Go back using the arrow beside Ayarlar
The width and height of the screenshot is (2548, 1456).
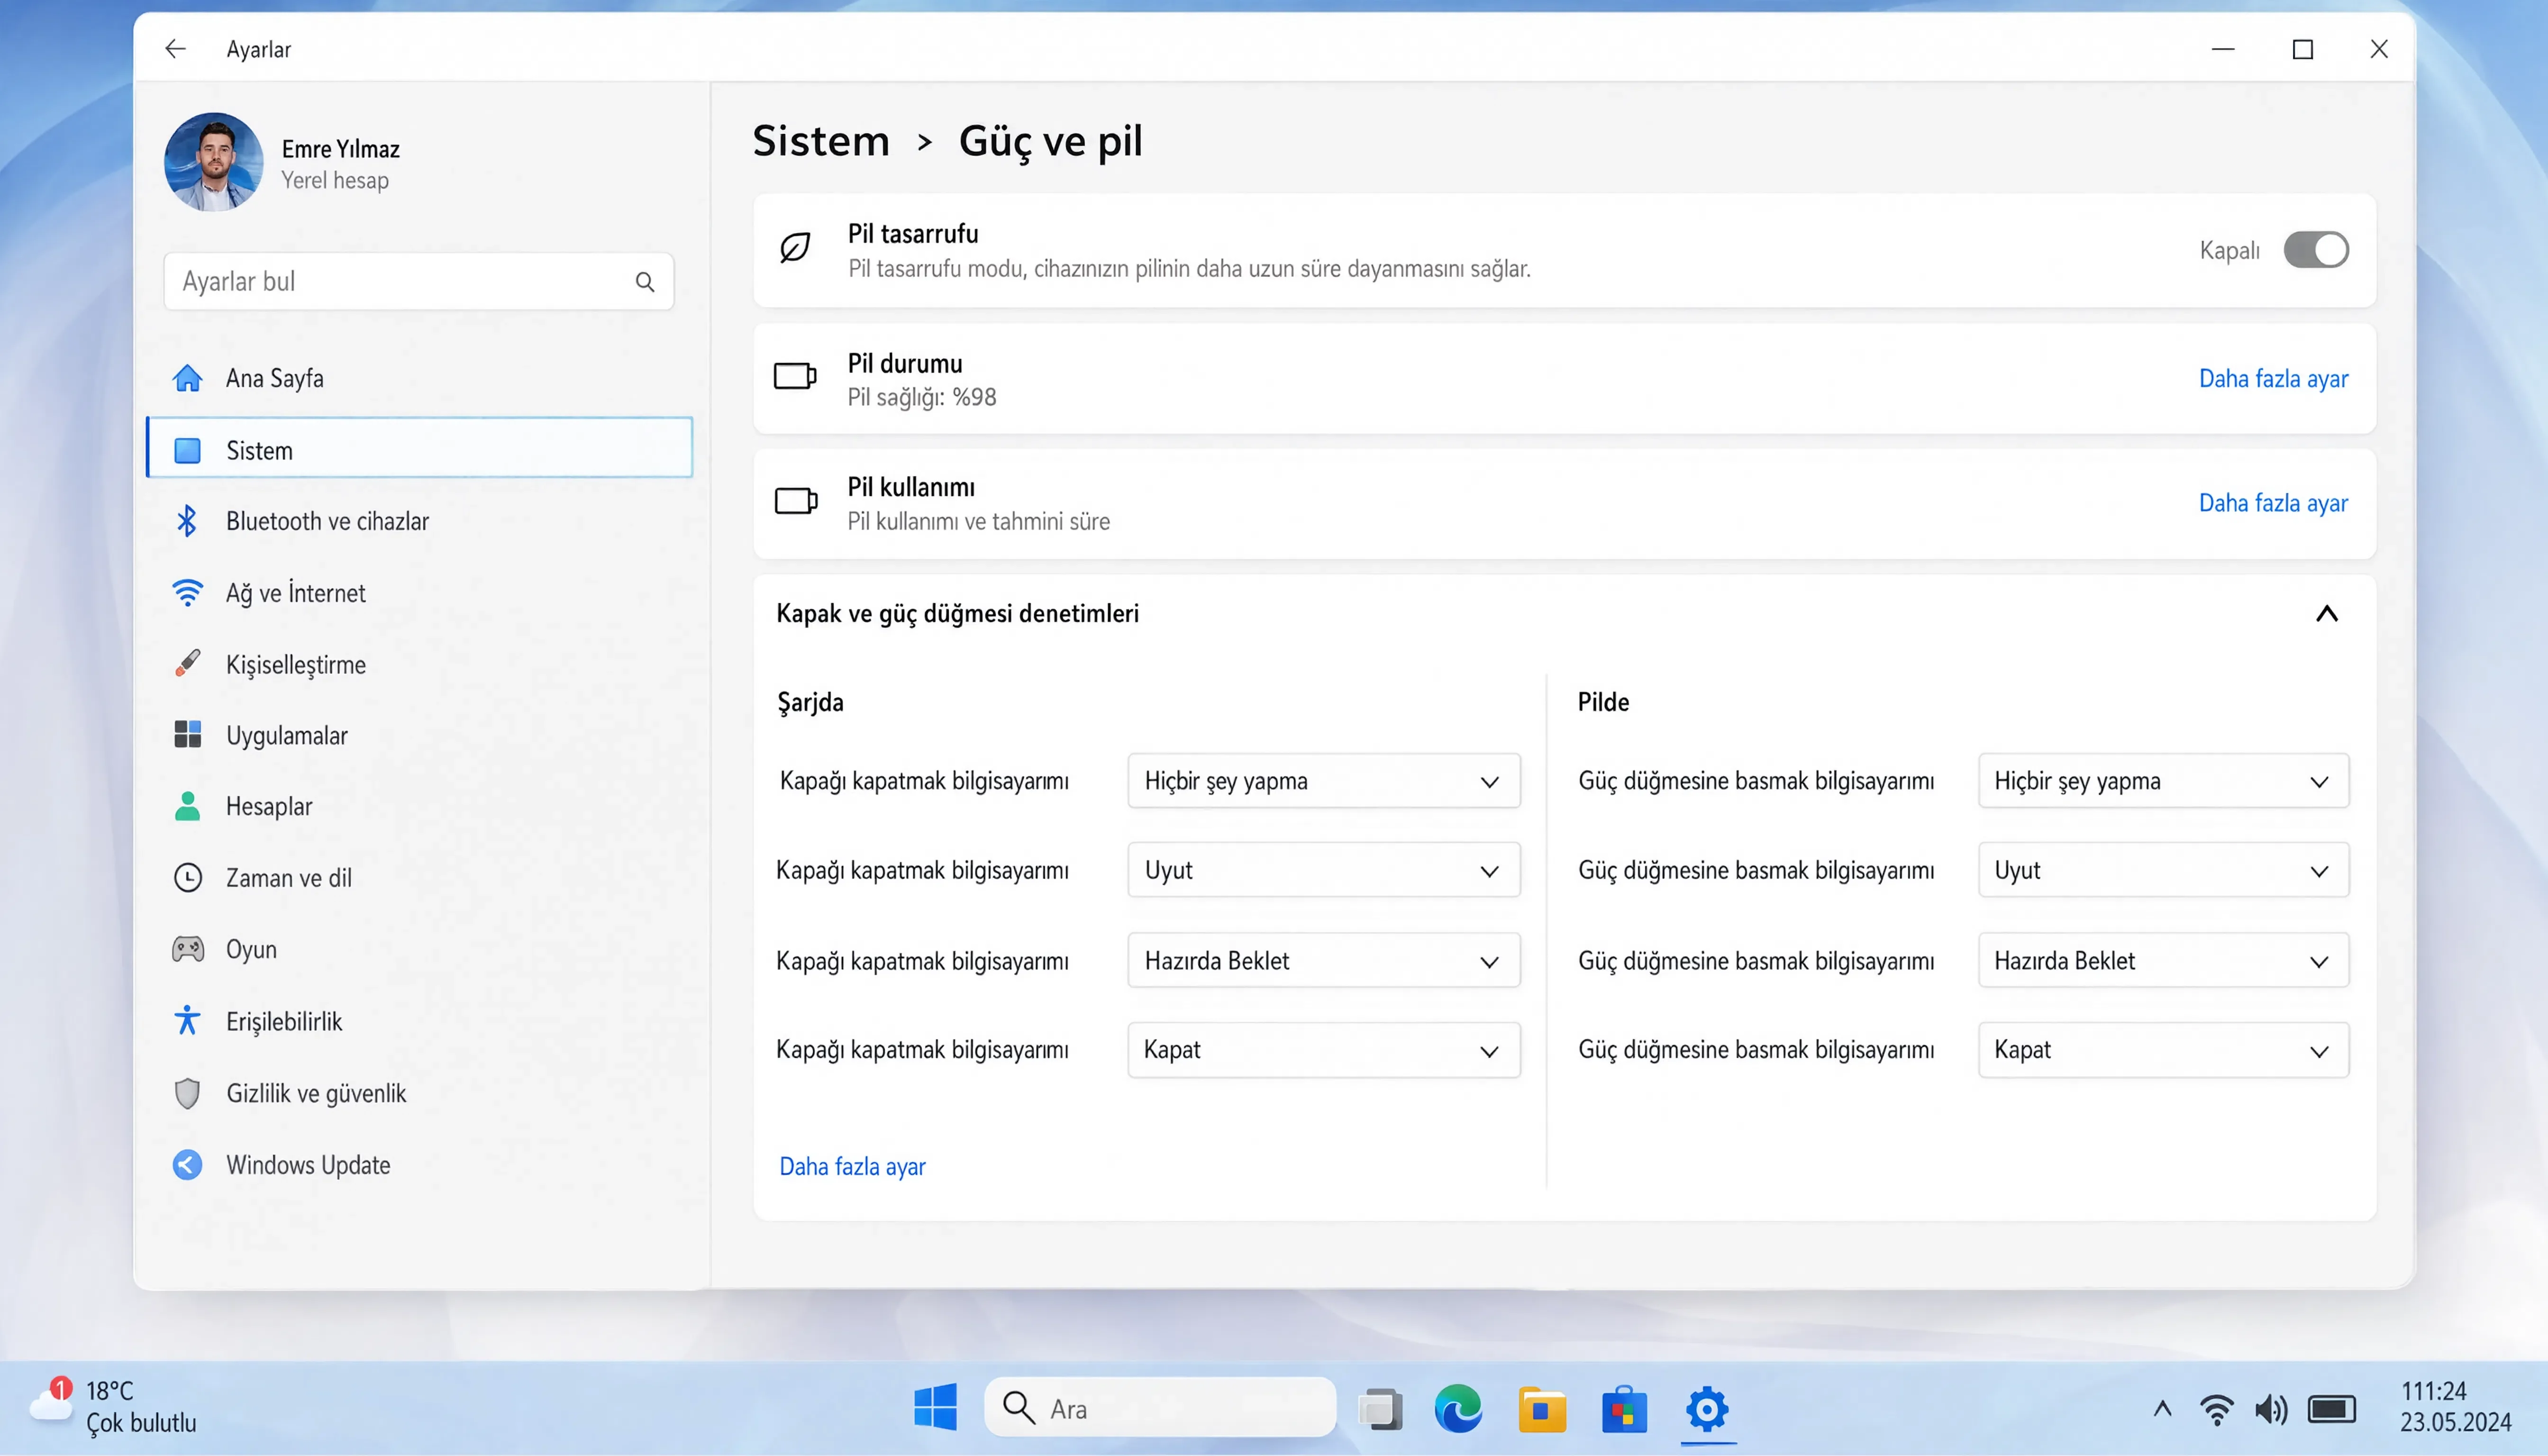click(x=176, y=49)
